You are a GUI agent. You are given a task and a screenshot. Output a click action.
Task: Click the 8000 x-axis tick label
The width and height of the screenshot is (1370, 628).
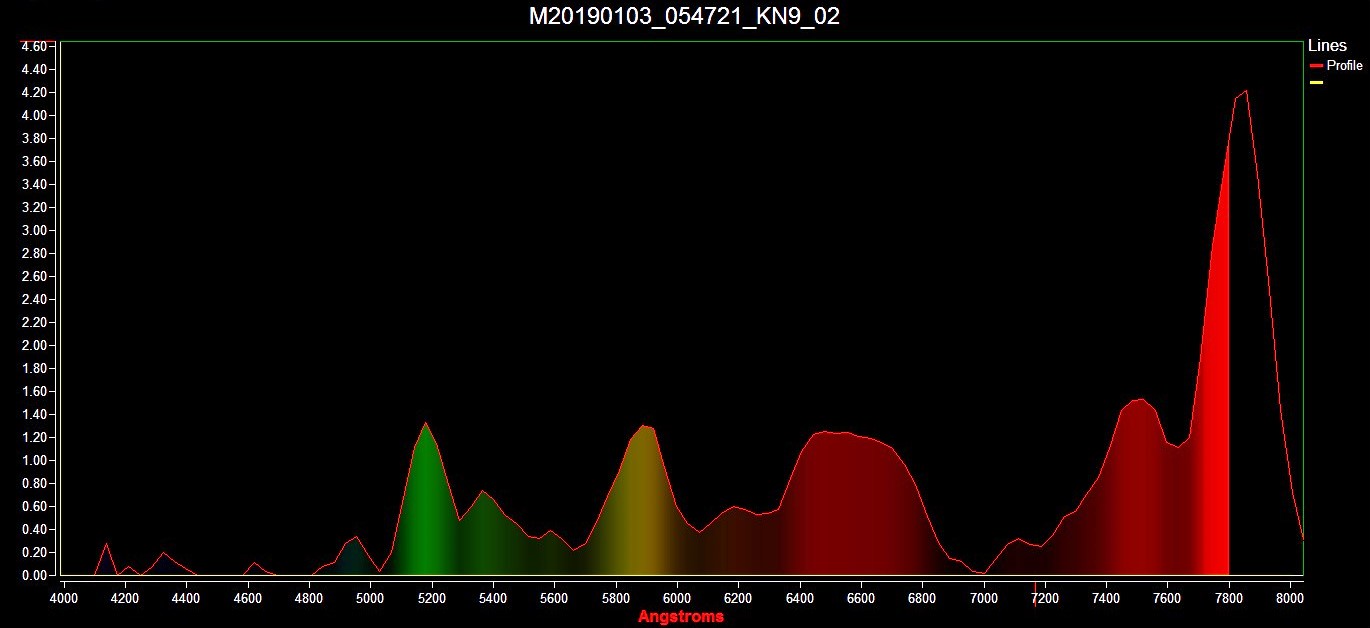pos(1290,599)
